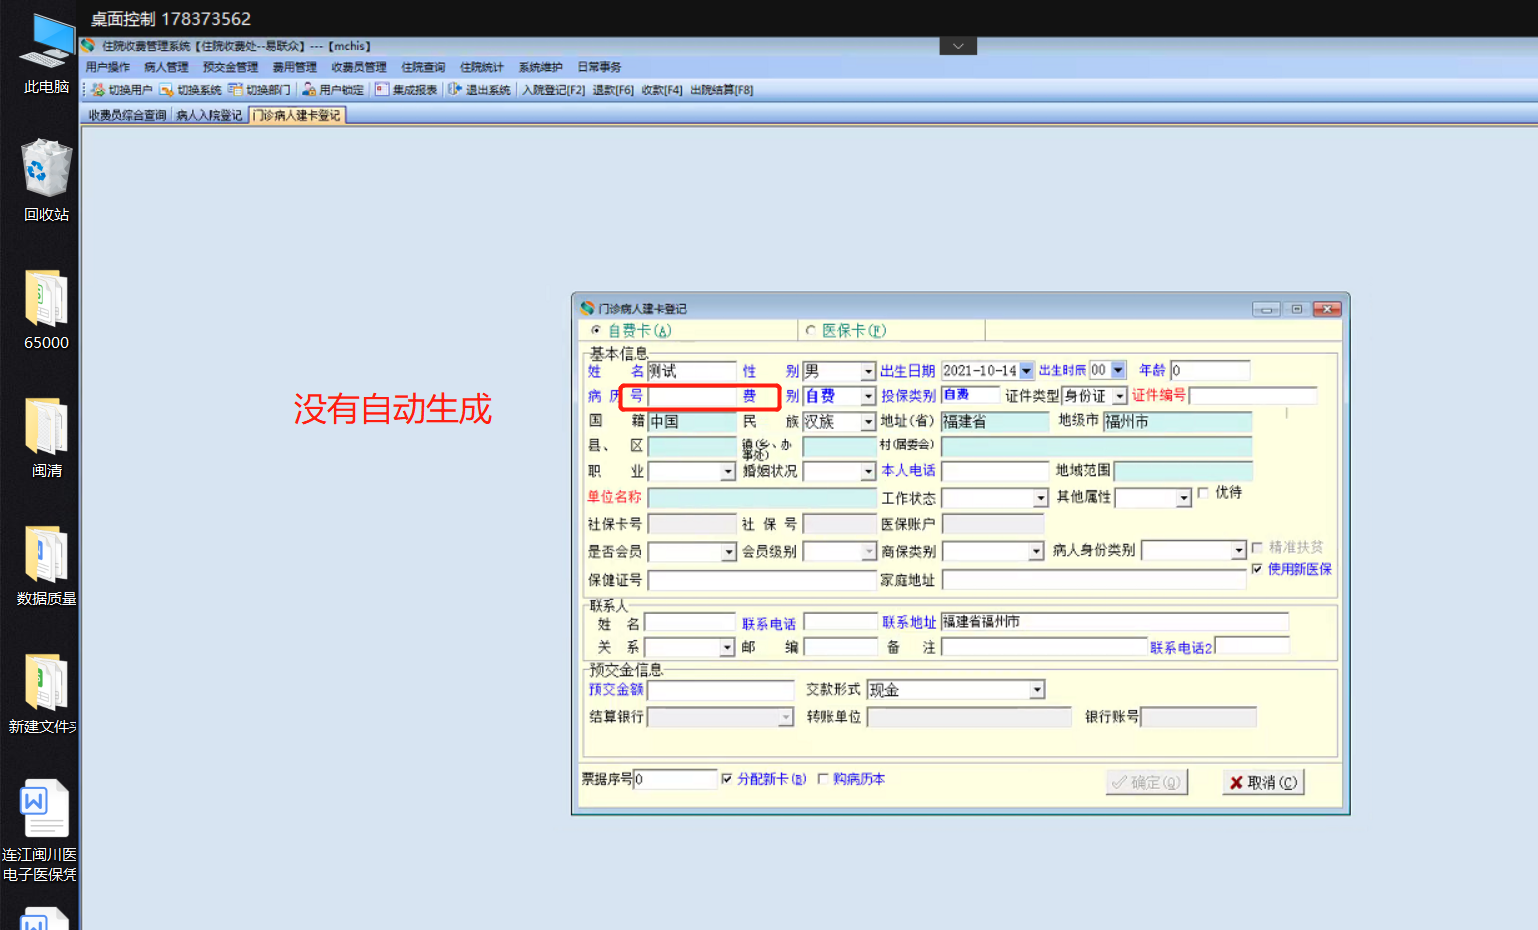Open the 病人管理 menu
1538x930 pixels.
(x=166, y=67)
